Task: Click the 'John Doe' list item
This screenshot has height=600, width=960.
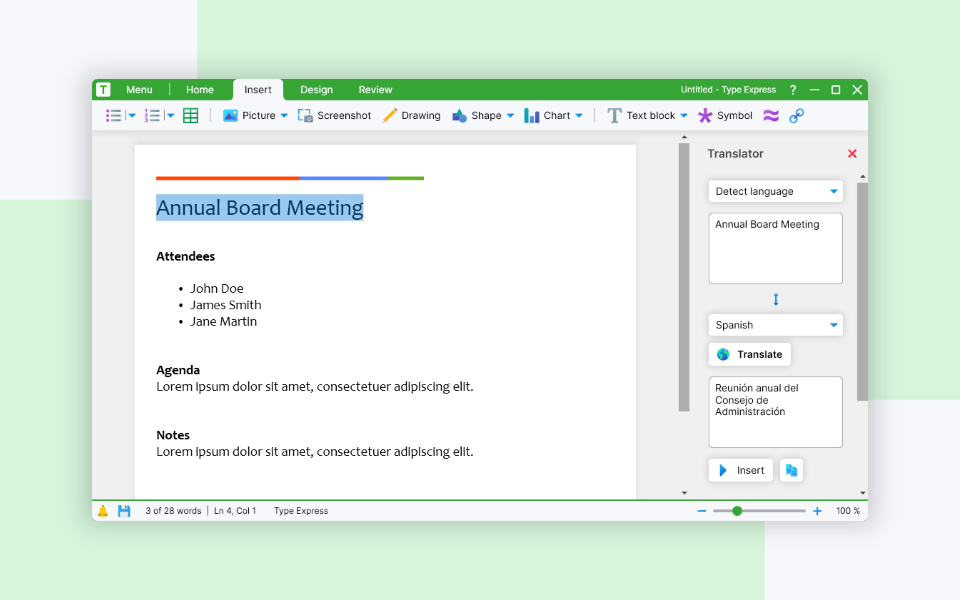Action: pyautogui.click(x=217, y=288)
